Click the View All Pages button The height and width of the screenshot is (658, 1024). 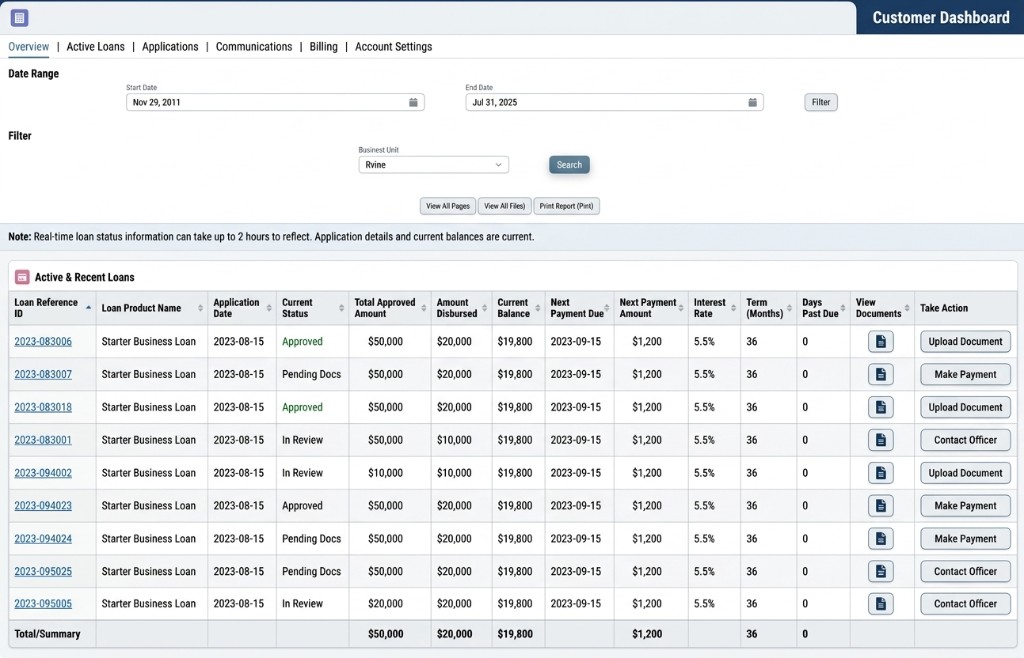[448, 206]
